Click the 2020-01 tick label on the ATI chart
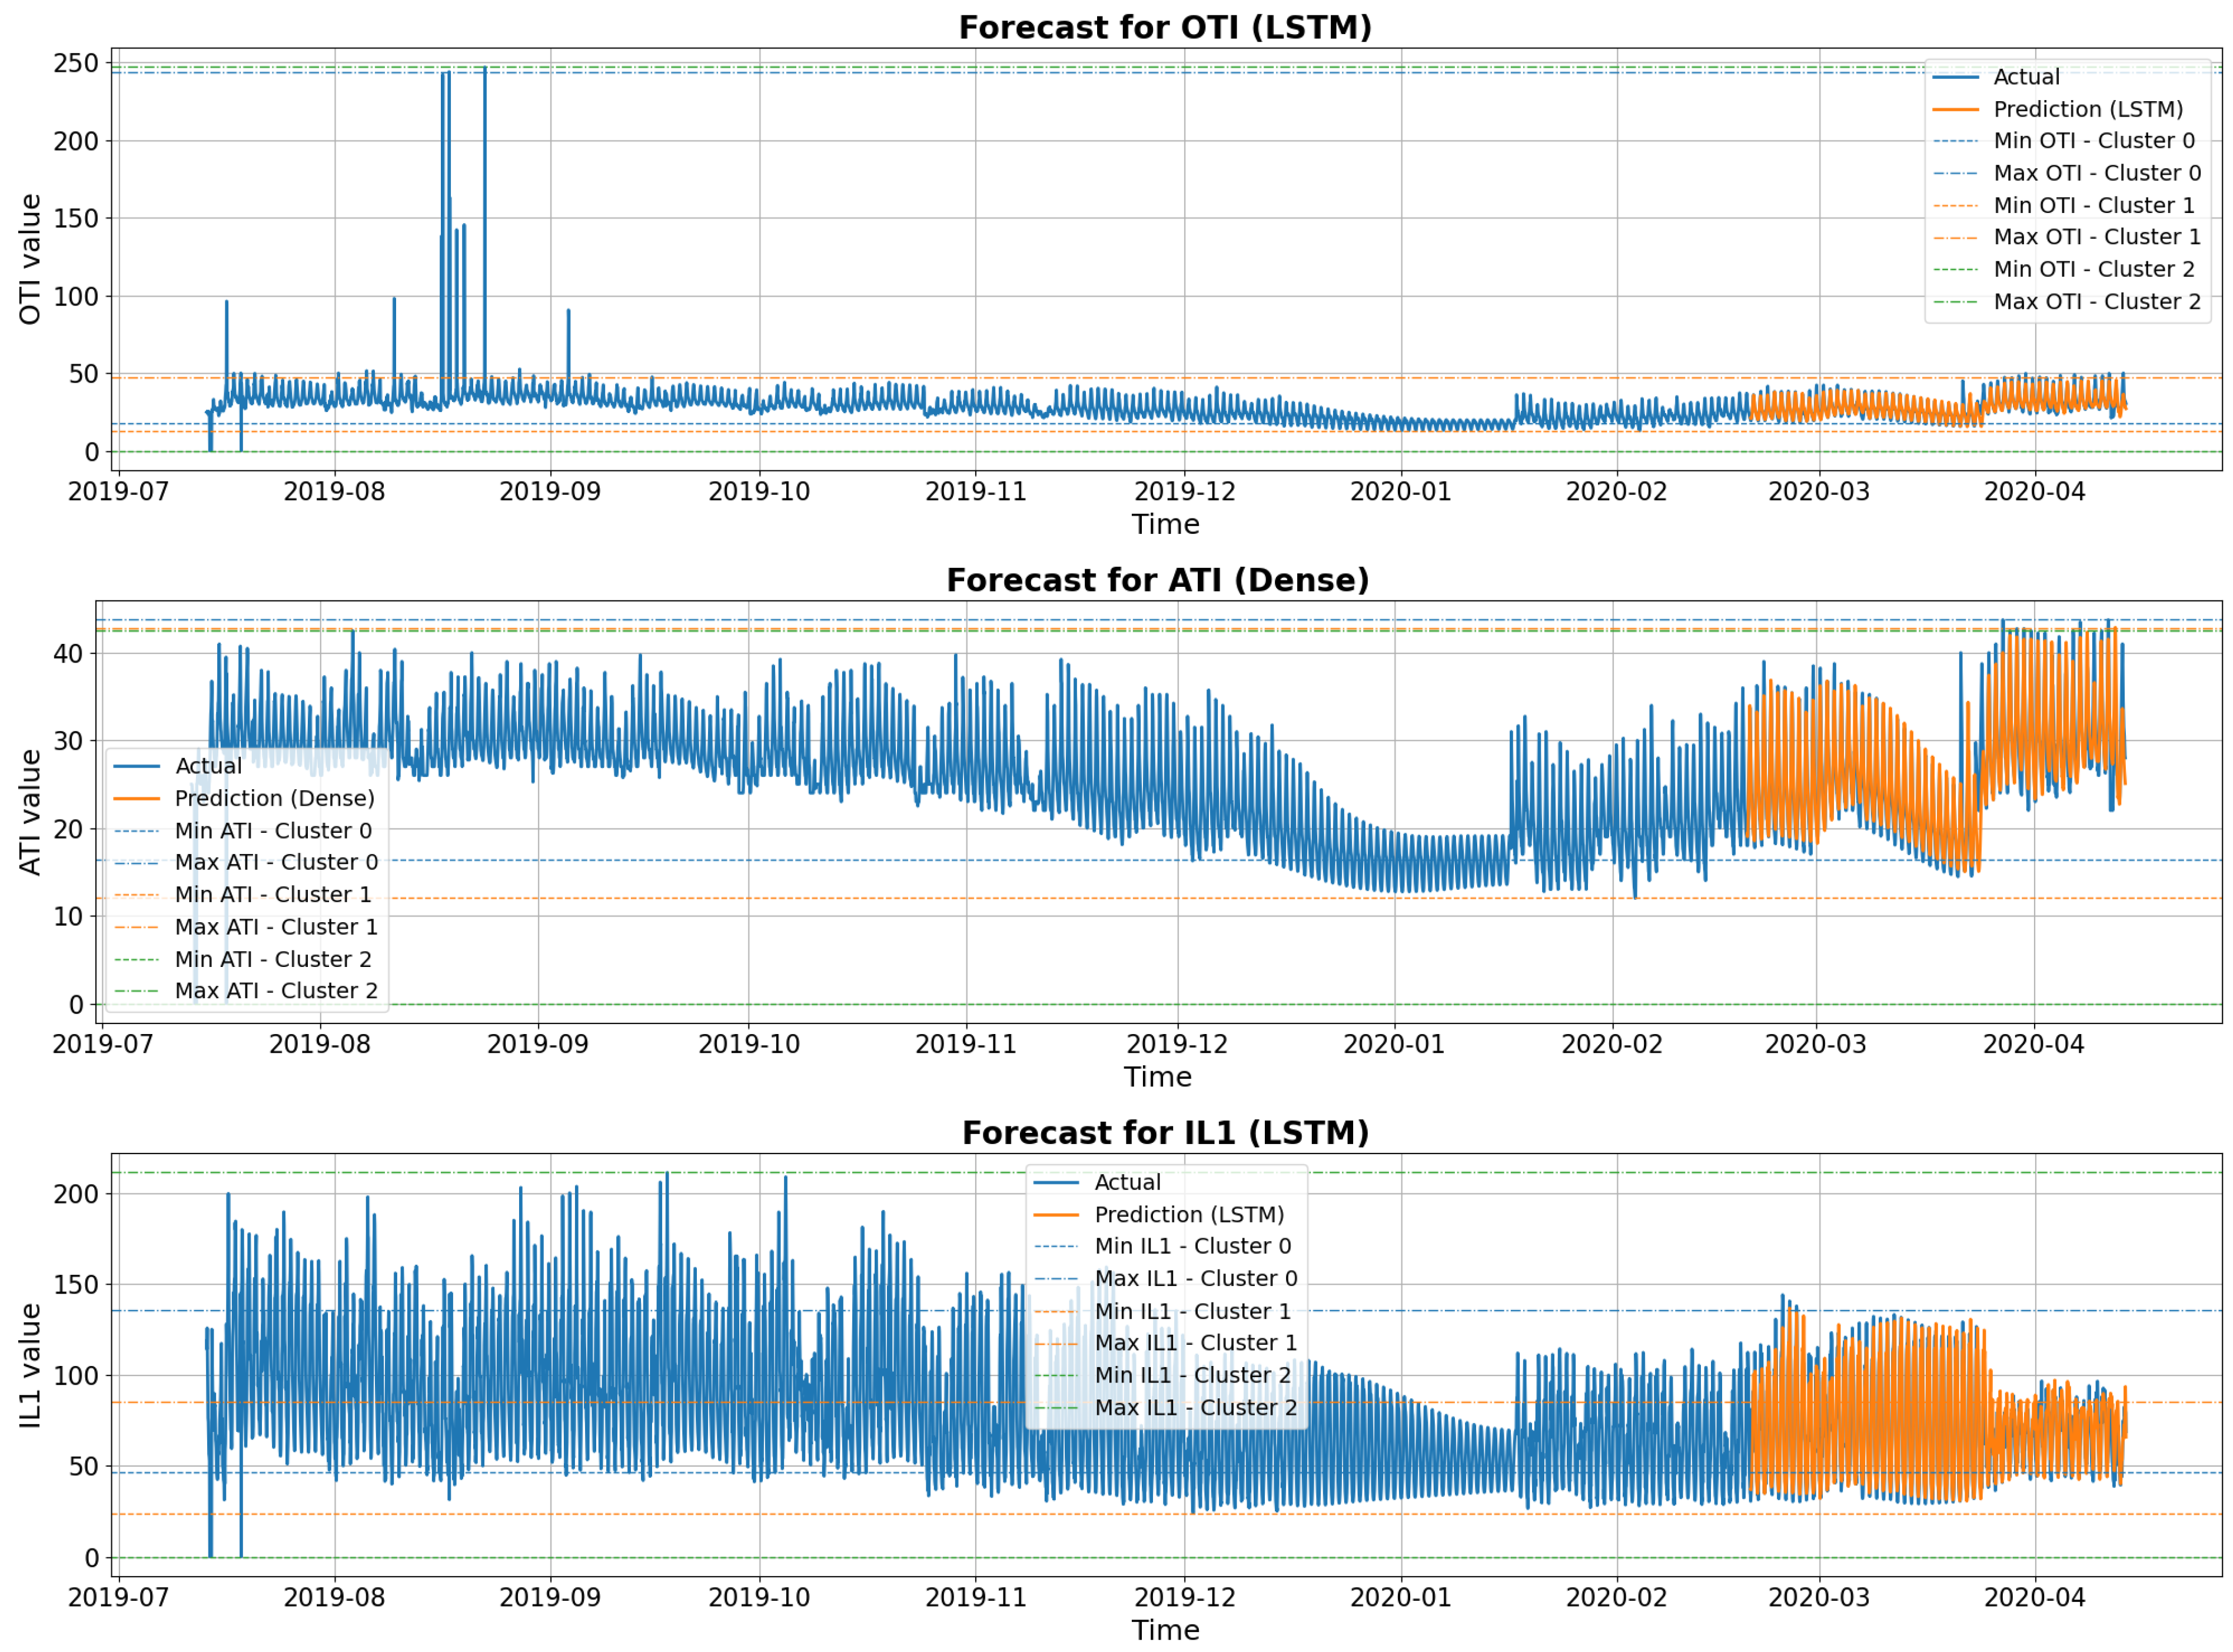The width and height of the screenshot is (2233, 1652). pyautogui.click(x=1394, y=1044)
